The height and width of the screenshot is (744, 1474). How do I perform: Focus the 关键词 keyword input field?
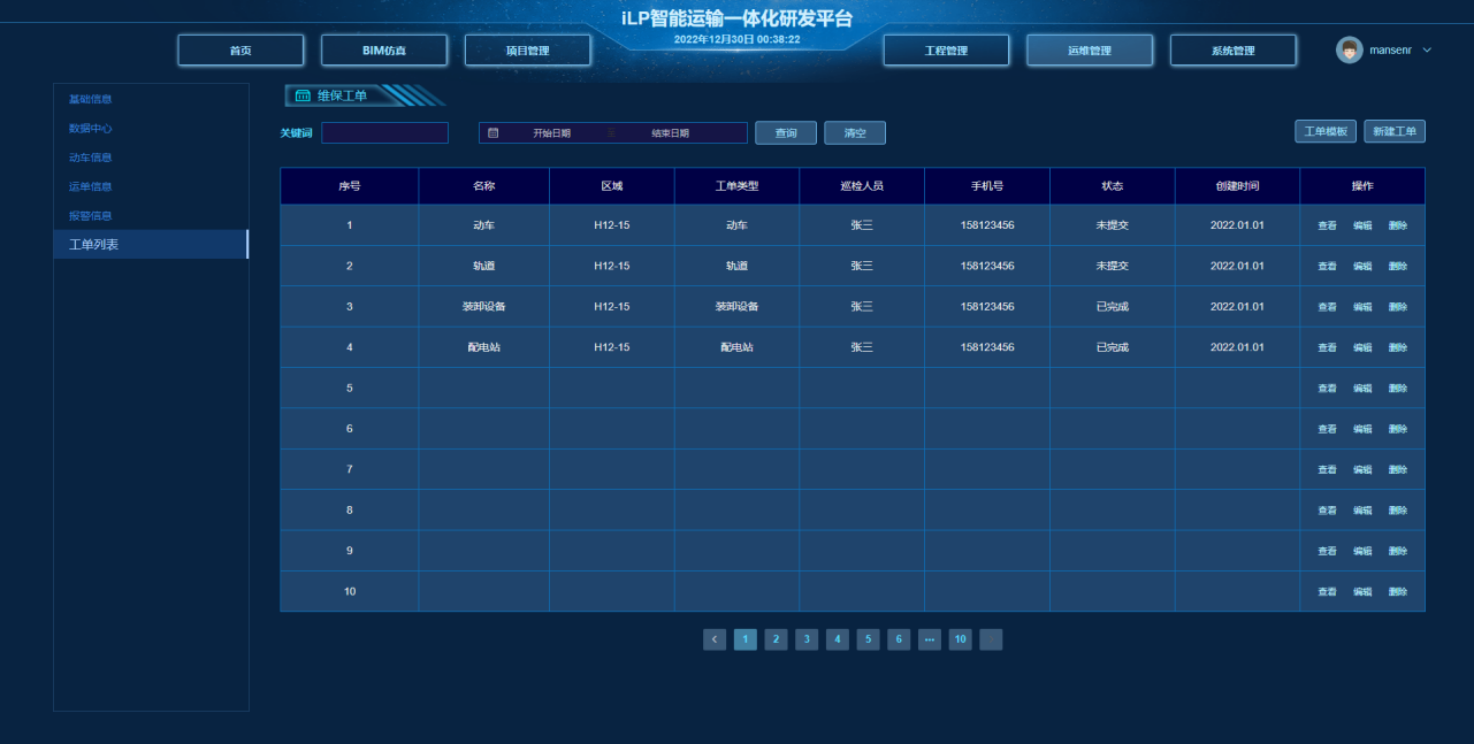tap(385, 133)
